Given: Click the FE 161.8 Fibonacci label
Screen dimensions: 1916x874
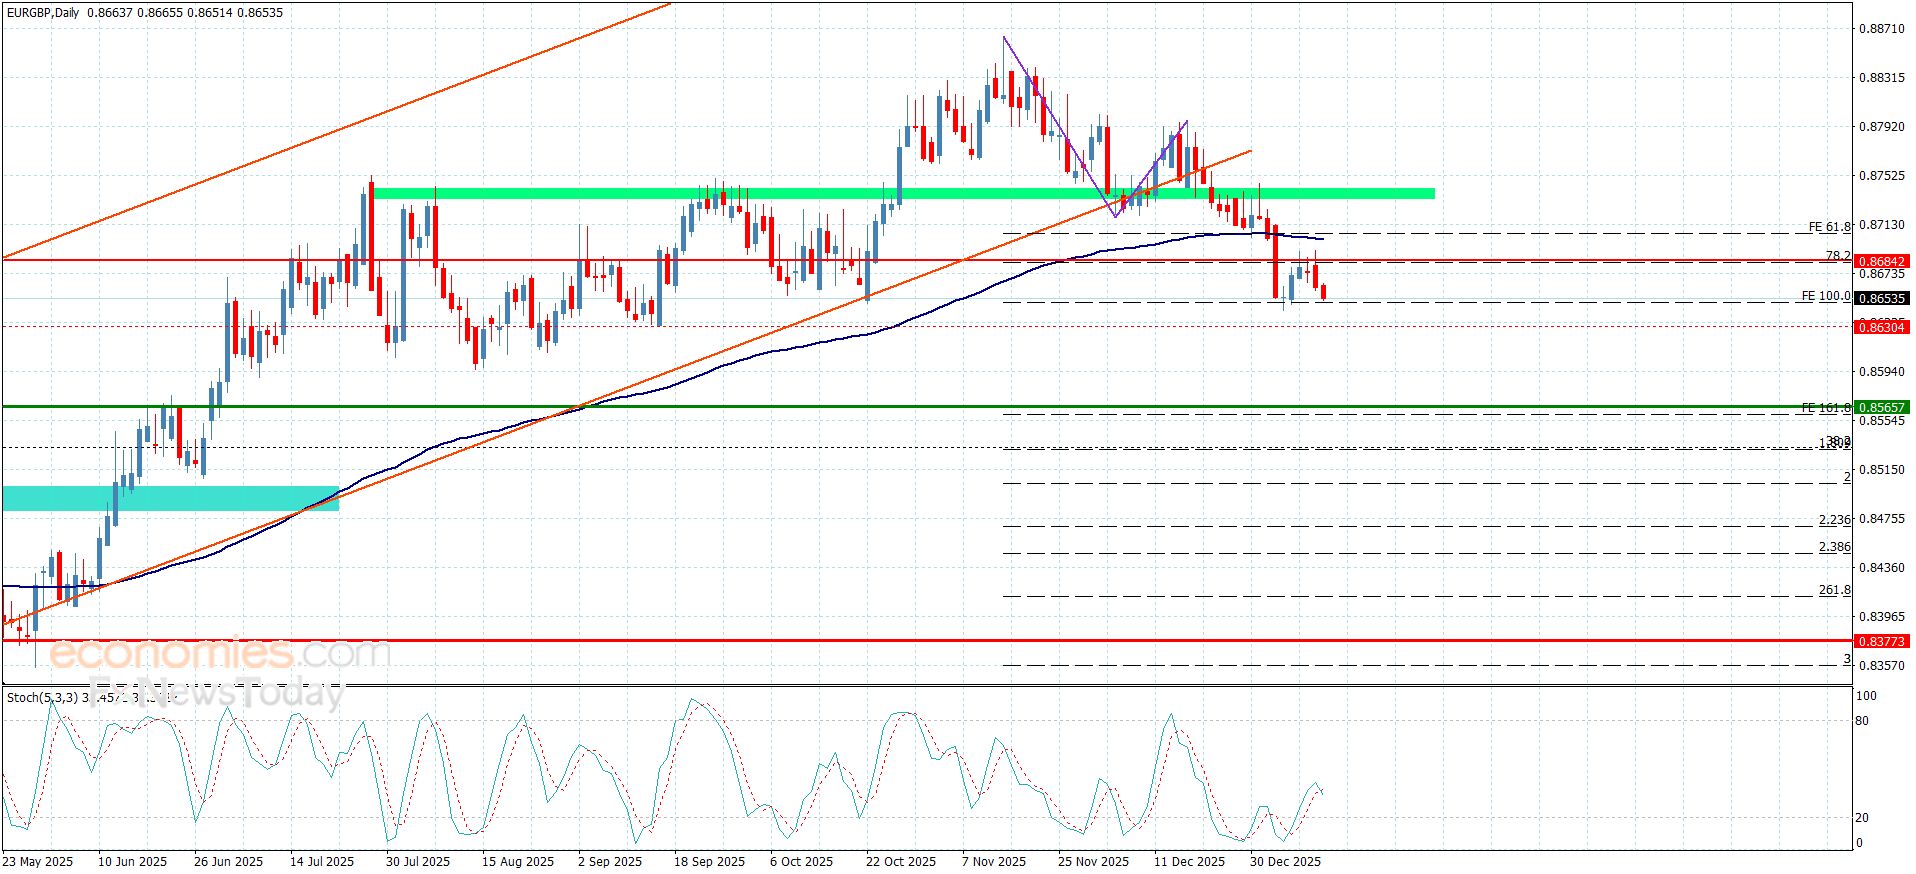Looking at the screenshot, I should coord(1825,408).
